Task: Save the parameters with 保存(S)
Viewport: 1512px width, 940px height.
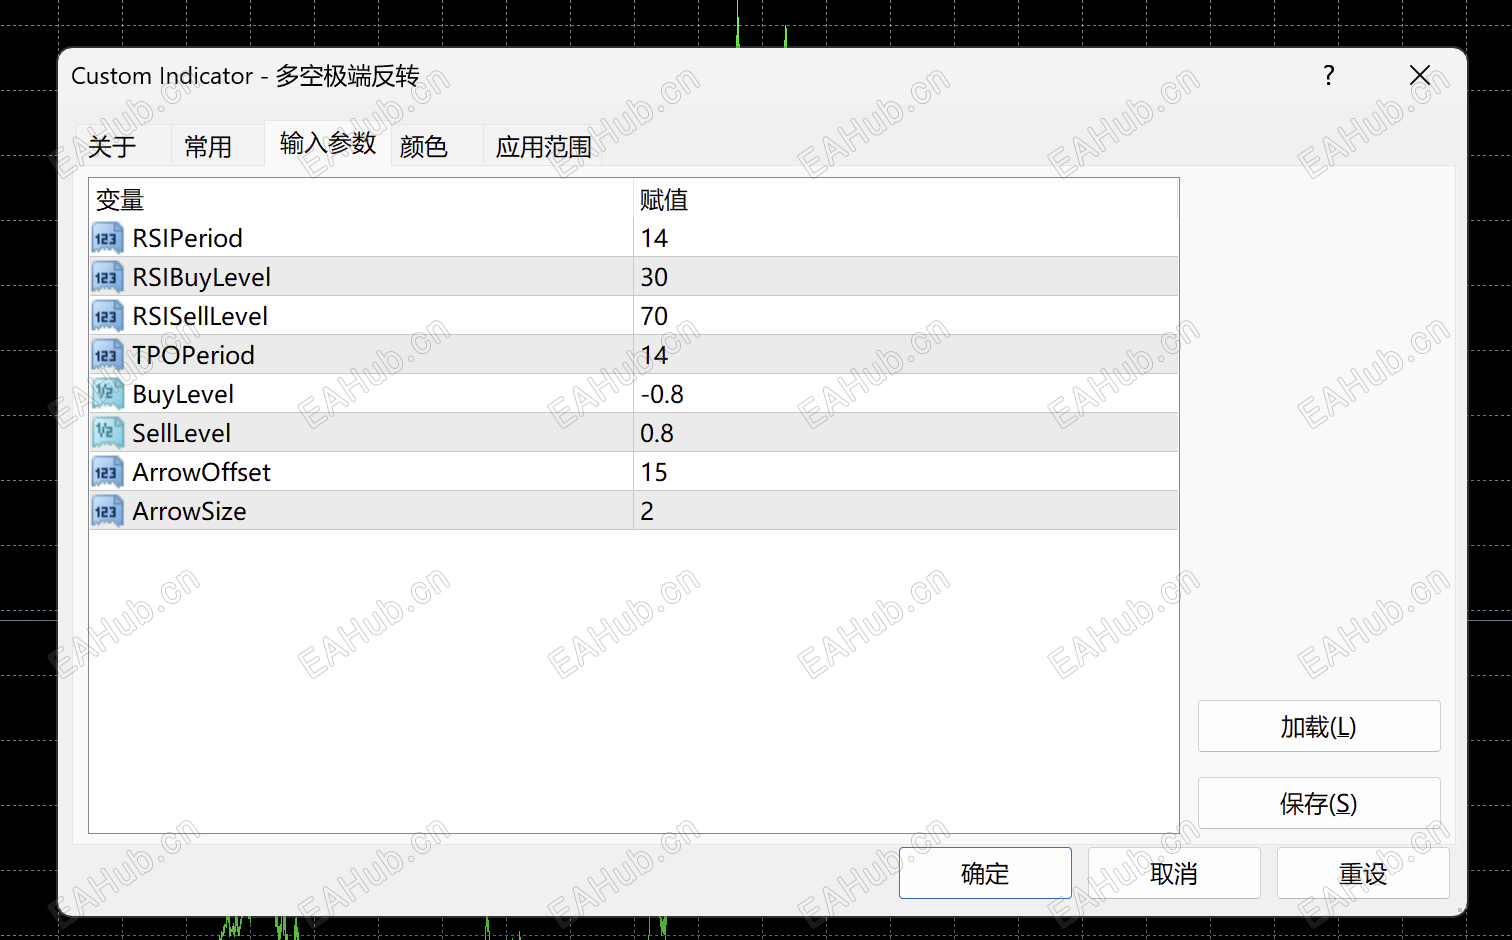Action: tap(1318, 803)
